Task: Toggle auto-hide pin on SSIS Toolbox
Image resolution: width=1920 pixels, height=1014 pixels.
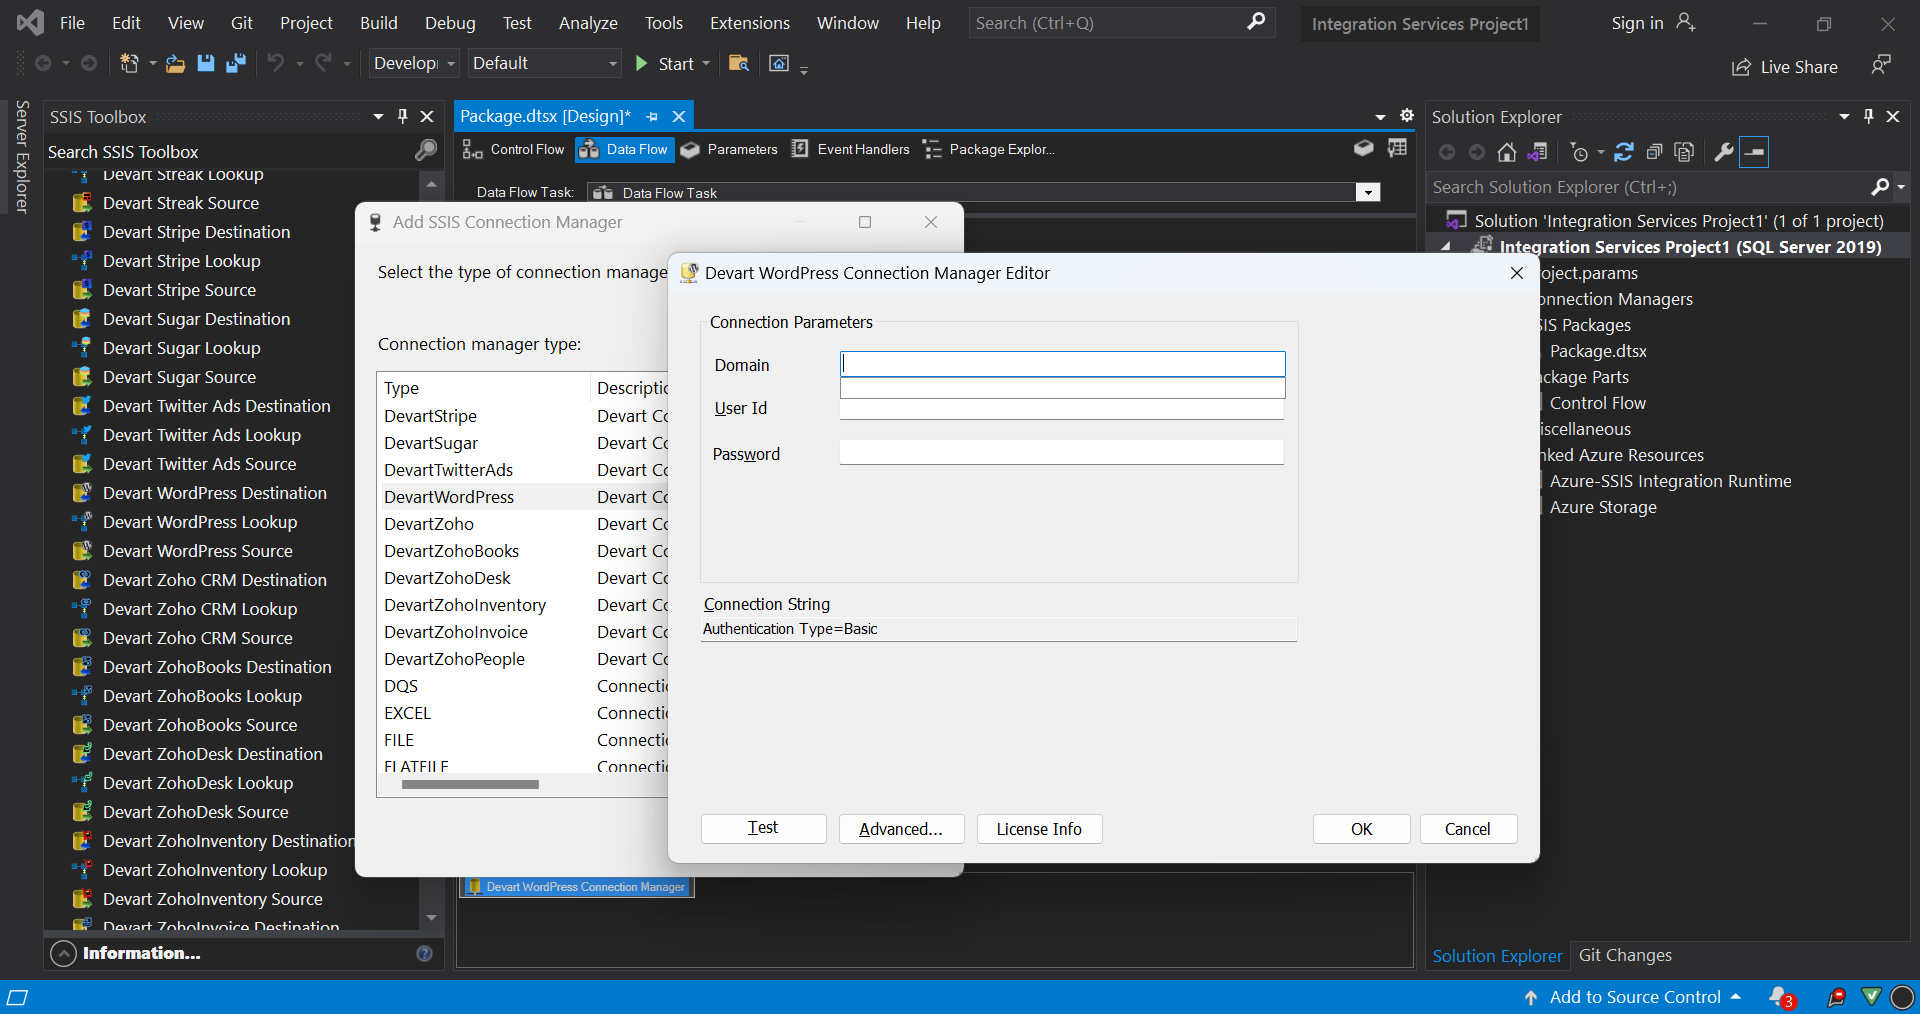Action: (403, 116)
